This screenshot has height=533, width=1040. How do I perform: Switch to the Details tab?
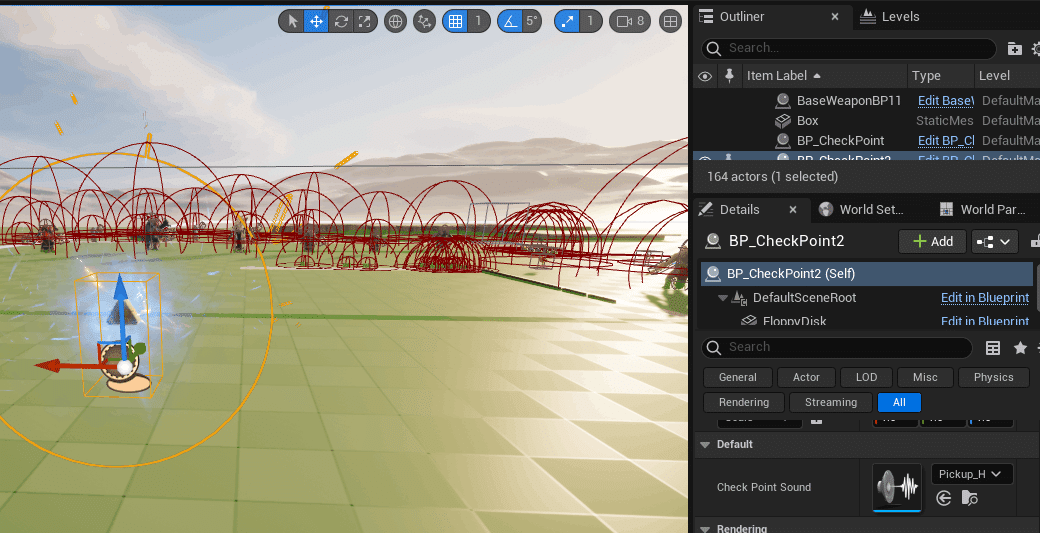(739, 209)
